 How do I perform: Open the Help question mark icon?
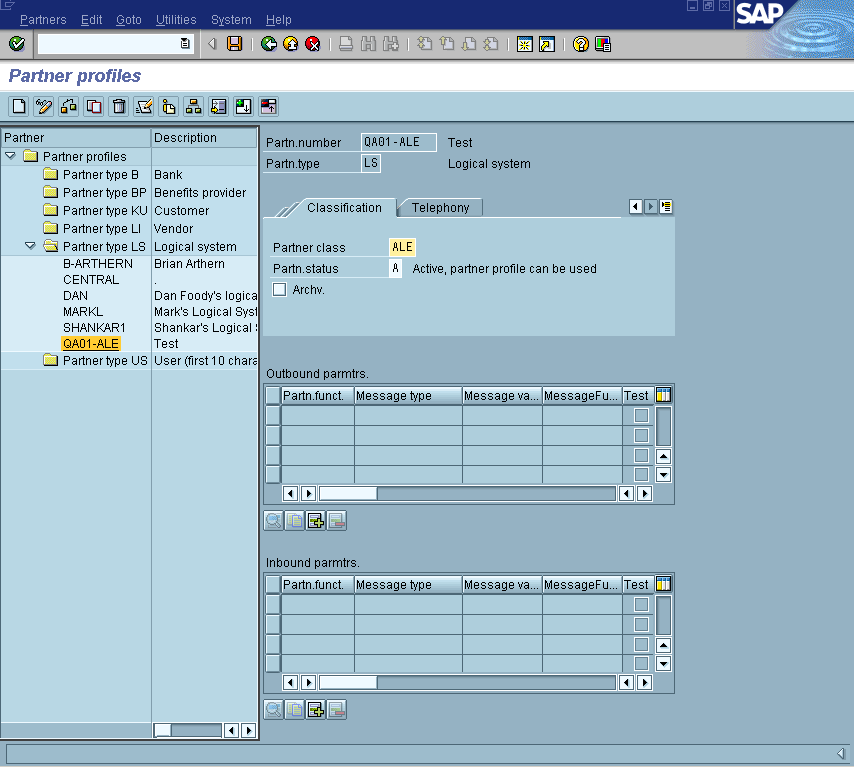581,44
